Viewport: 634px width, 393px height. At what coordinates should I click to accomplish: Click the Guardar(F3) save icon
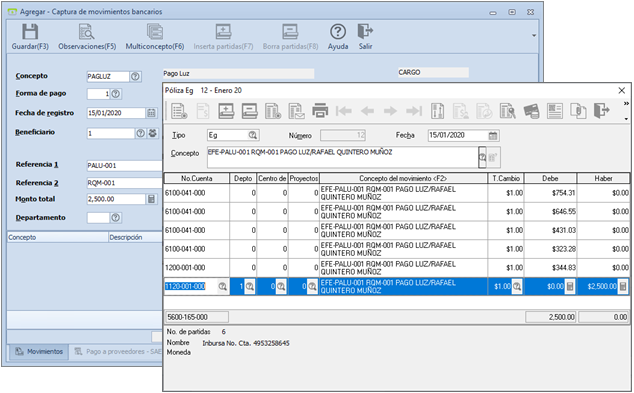[30, 32]
